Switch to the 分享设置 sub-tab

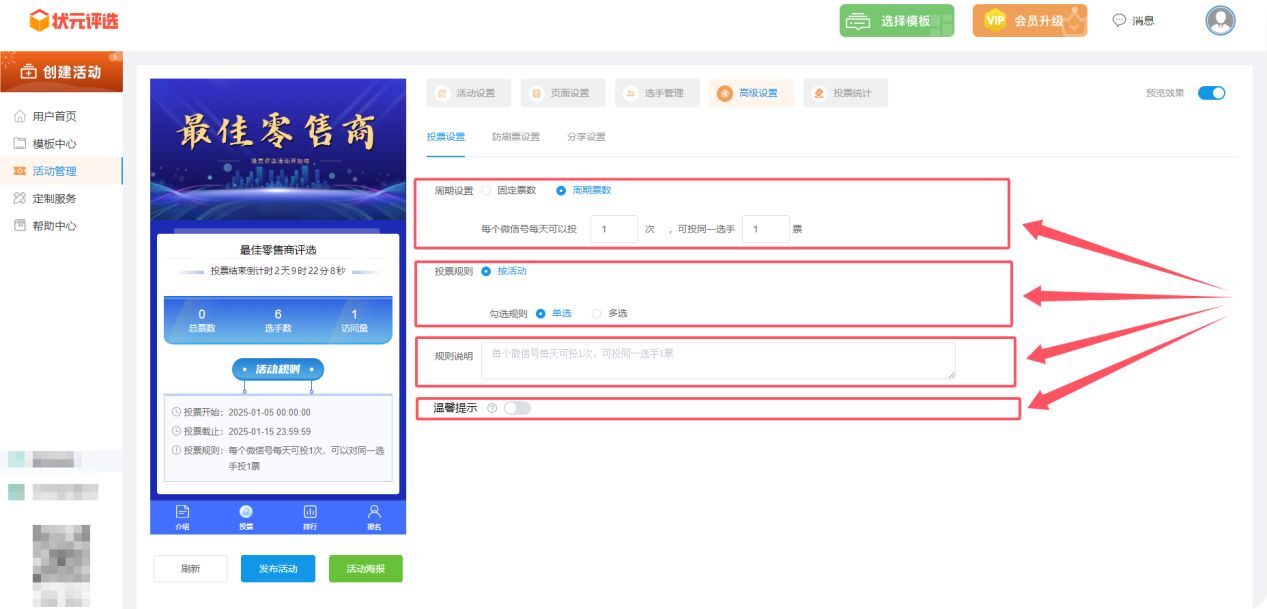click(586, 137)
